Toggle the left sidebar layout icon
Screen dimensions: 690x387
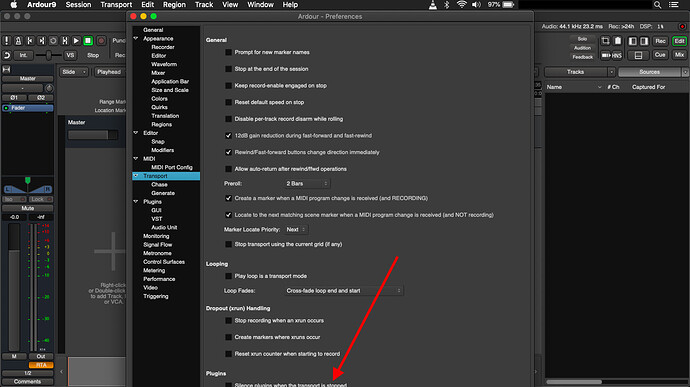click(x=632, y=41)
